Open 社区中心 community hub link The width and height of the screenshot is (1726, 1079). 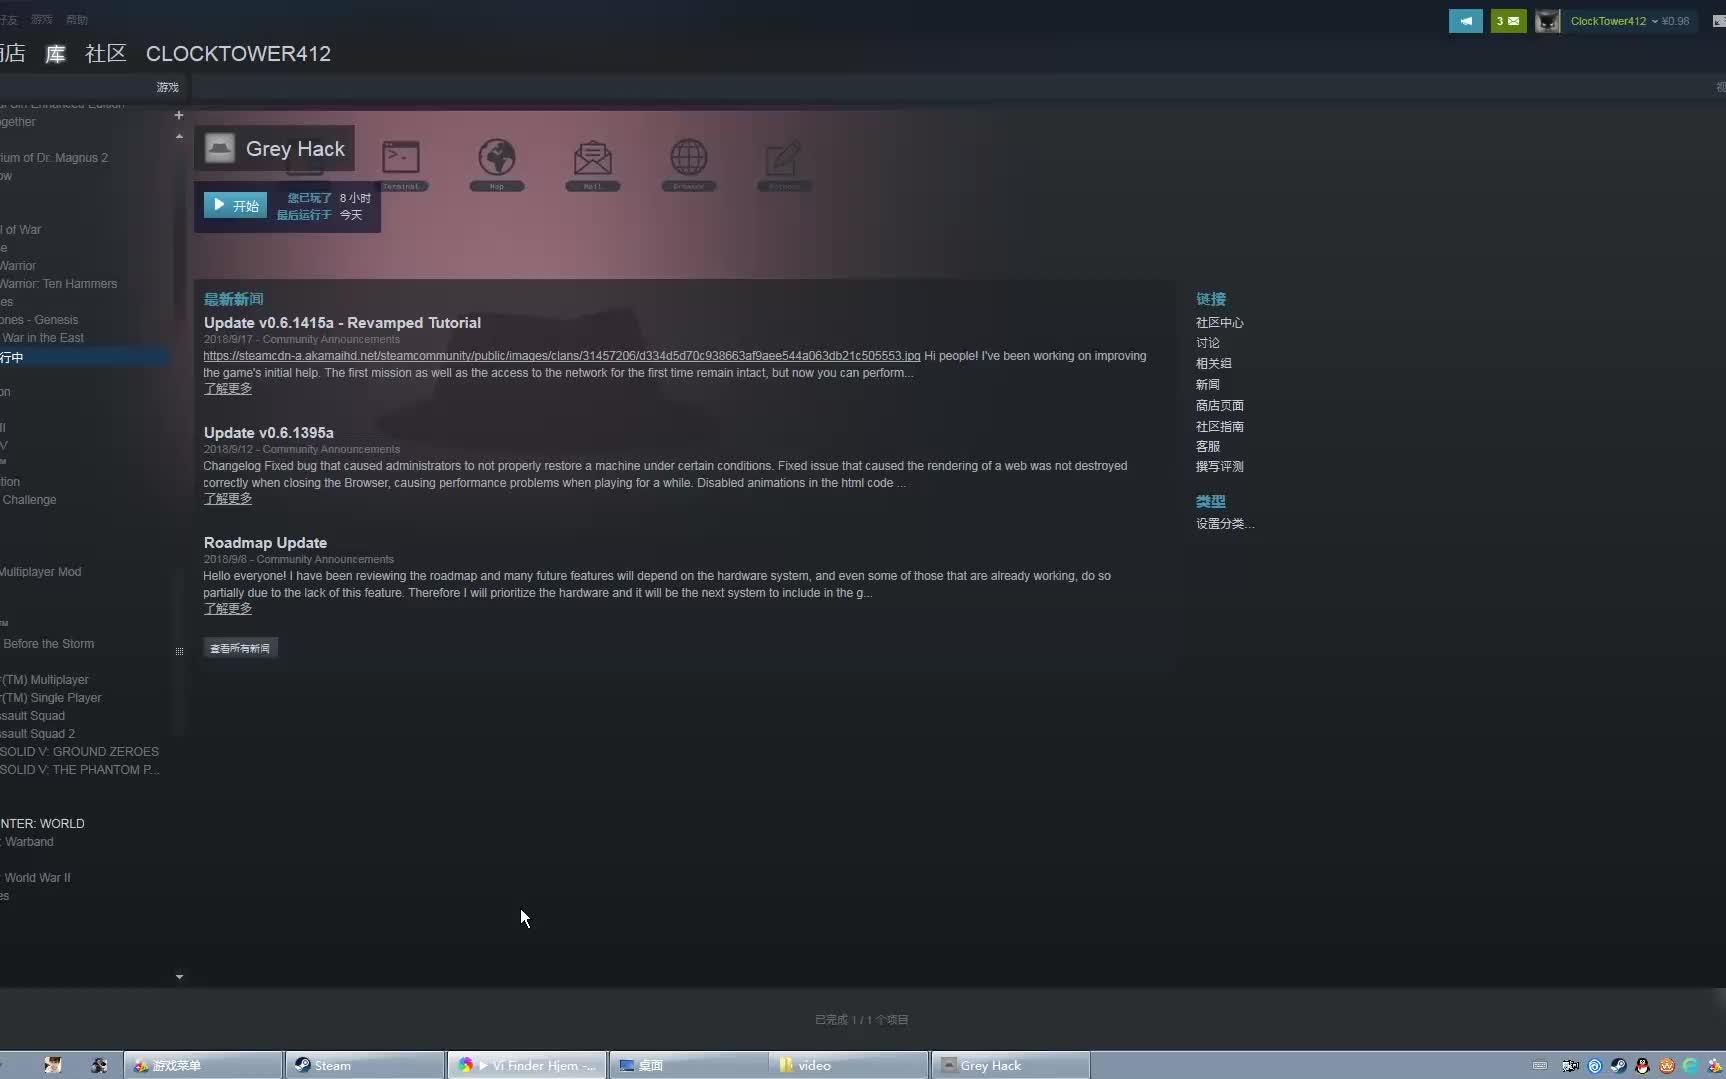tap(1220, 323)
